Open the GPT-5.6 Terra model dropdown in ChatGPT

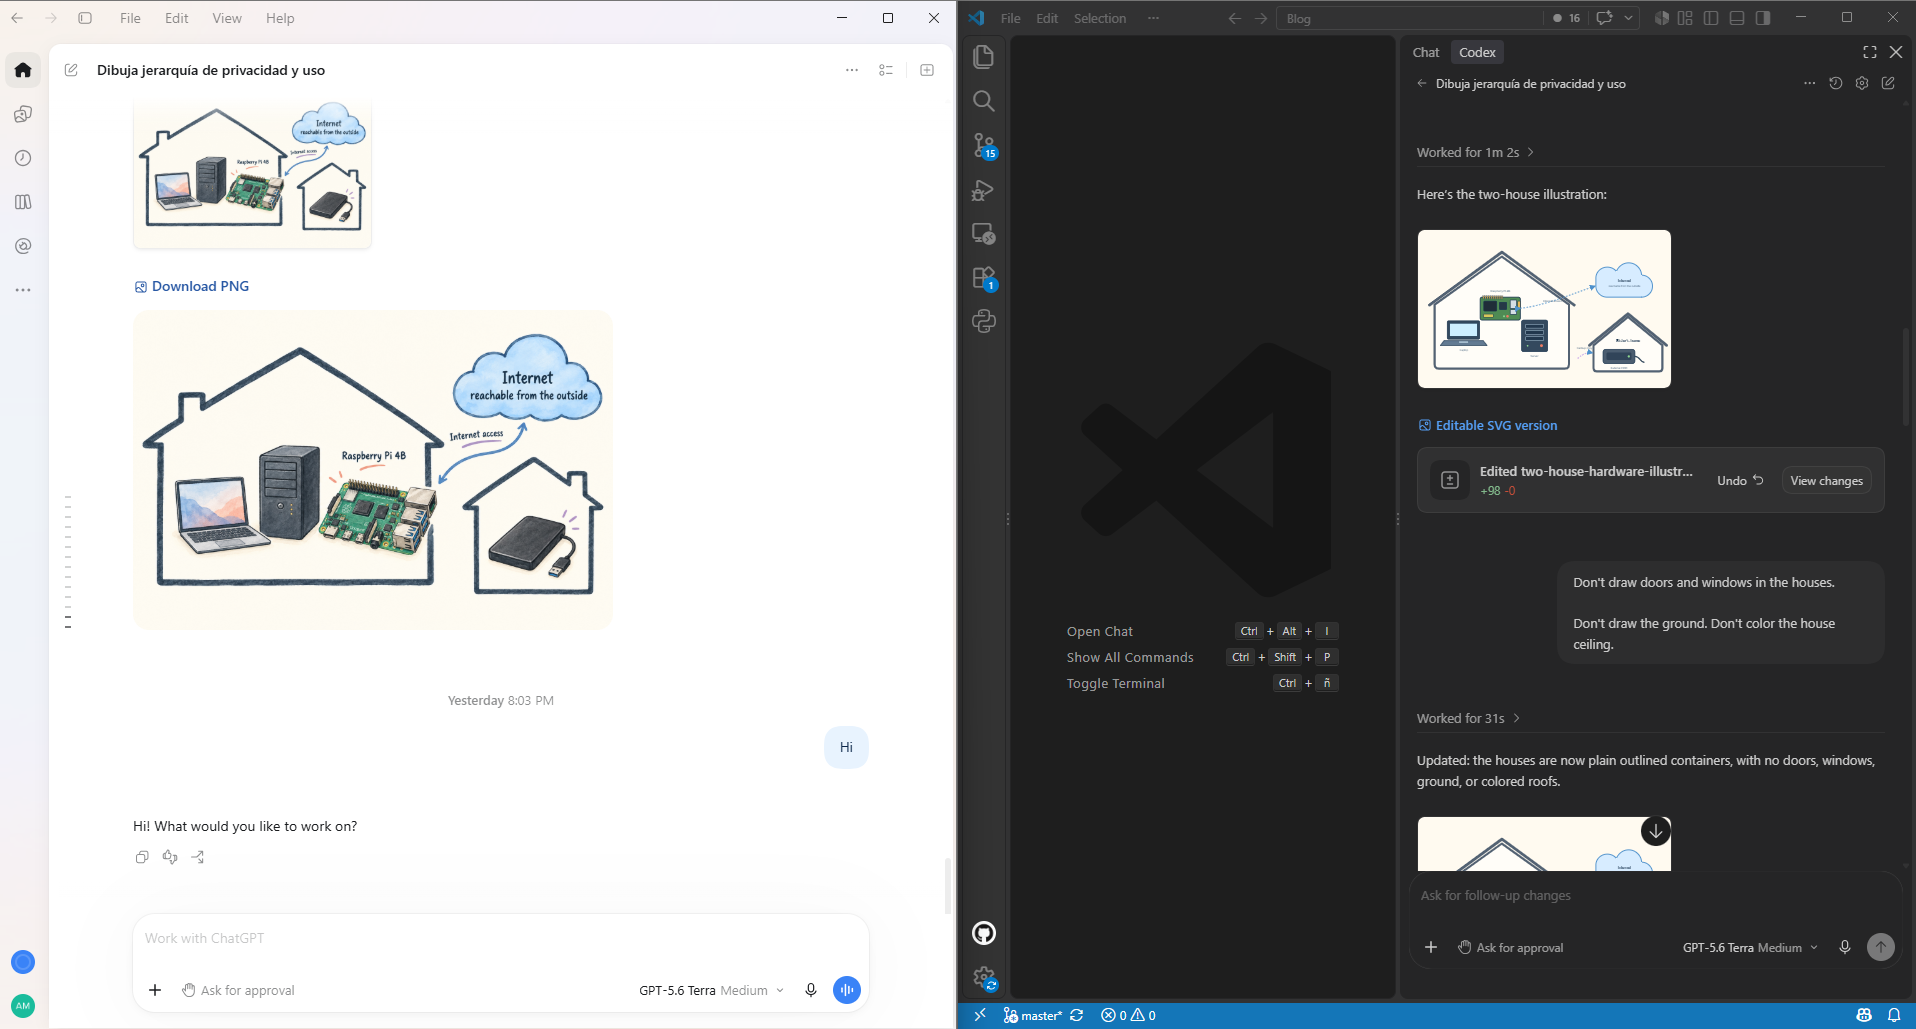[x=711, y=990]
